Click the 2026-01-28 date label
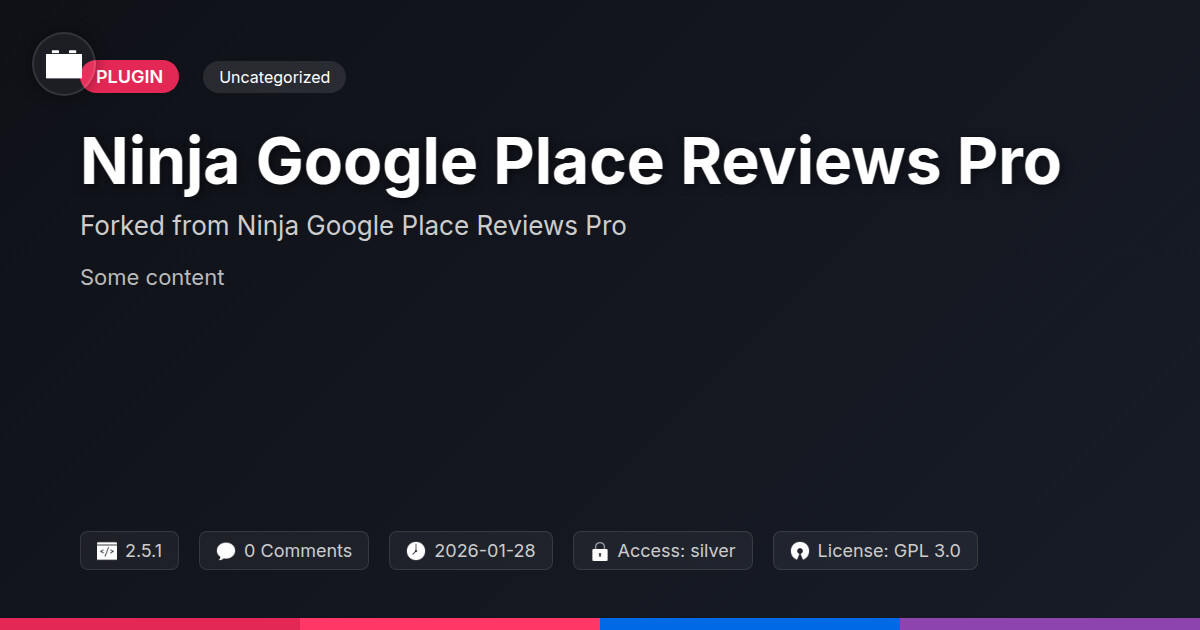 point(485,551)
